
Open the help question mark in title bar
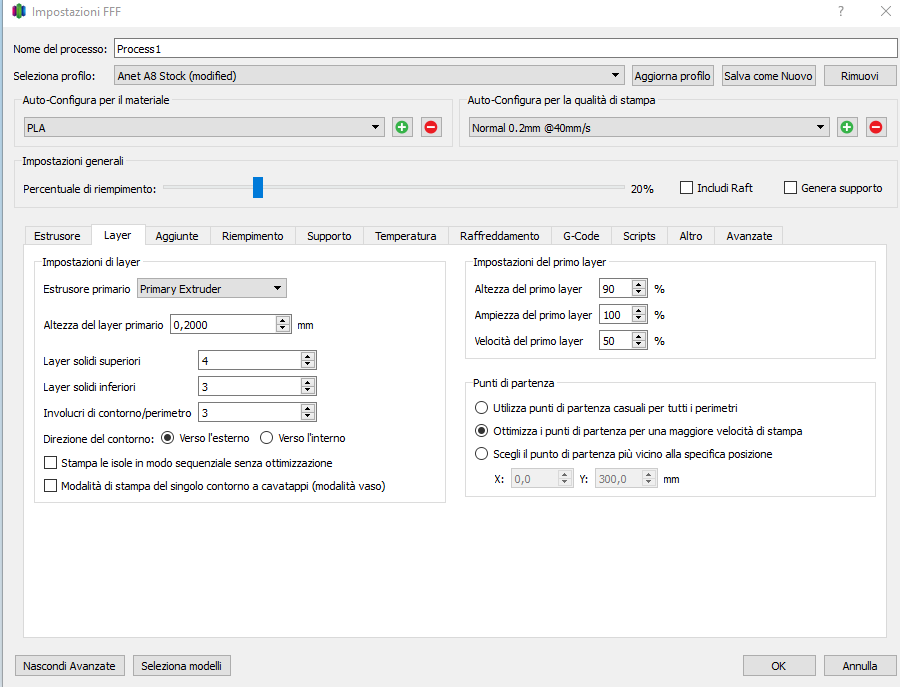coord(841,11)
